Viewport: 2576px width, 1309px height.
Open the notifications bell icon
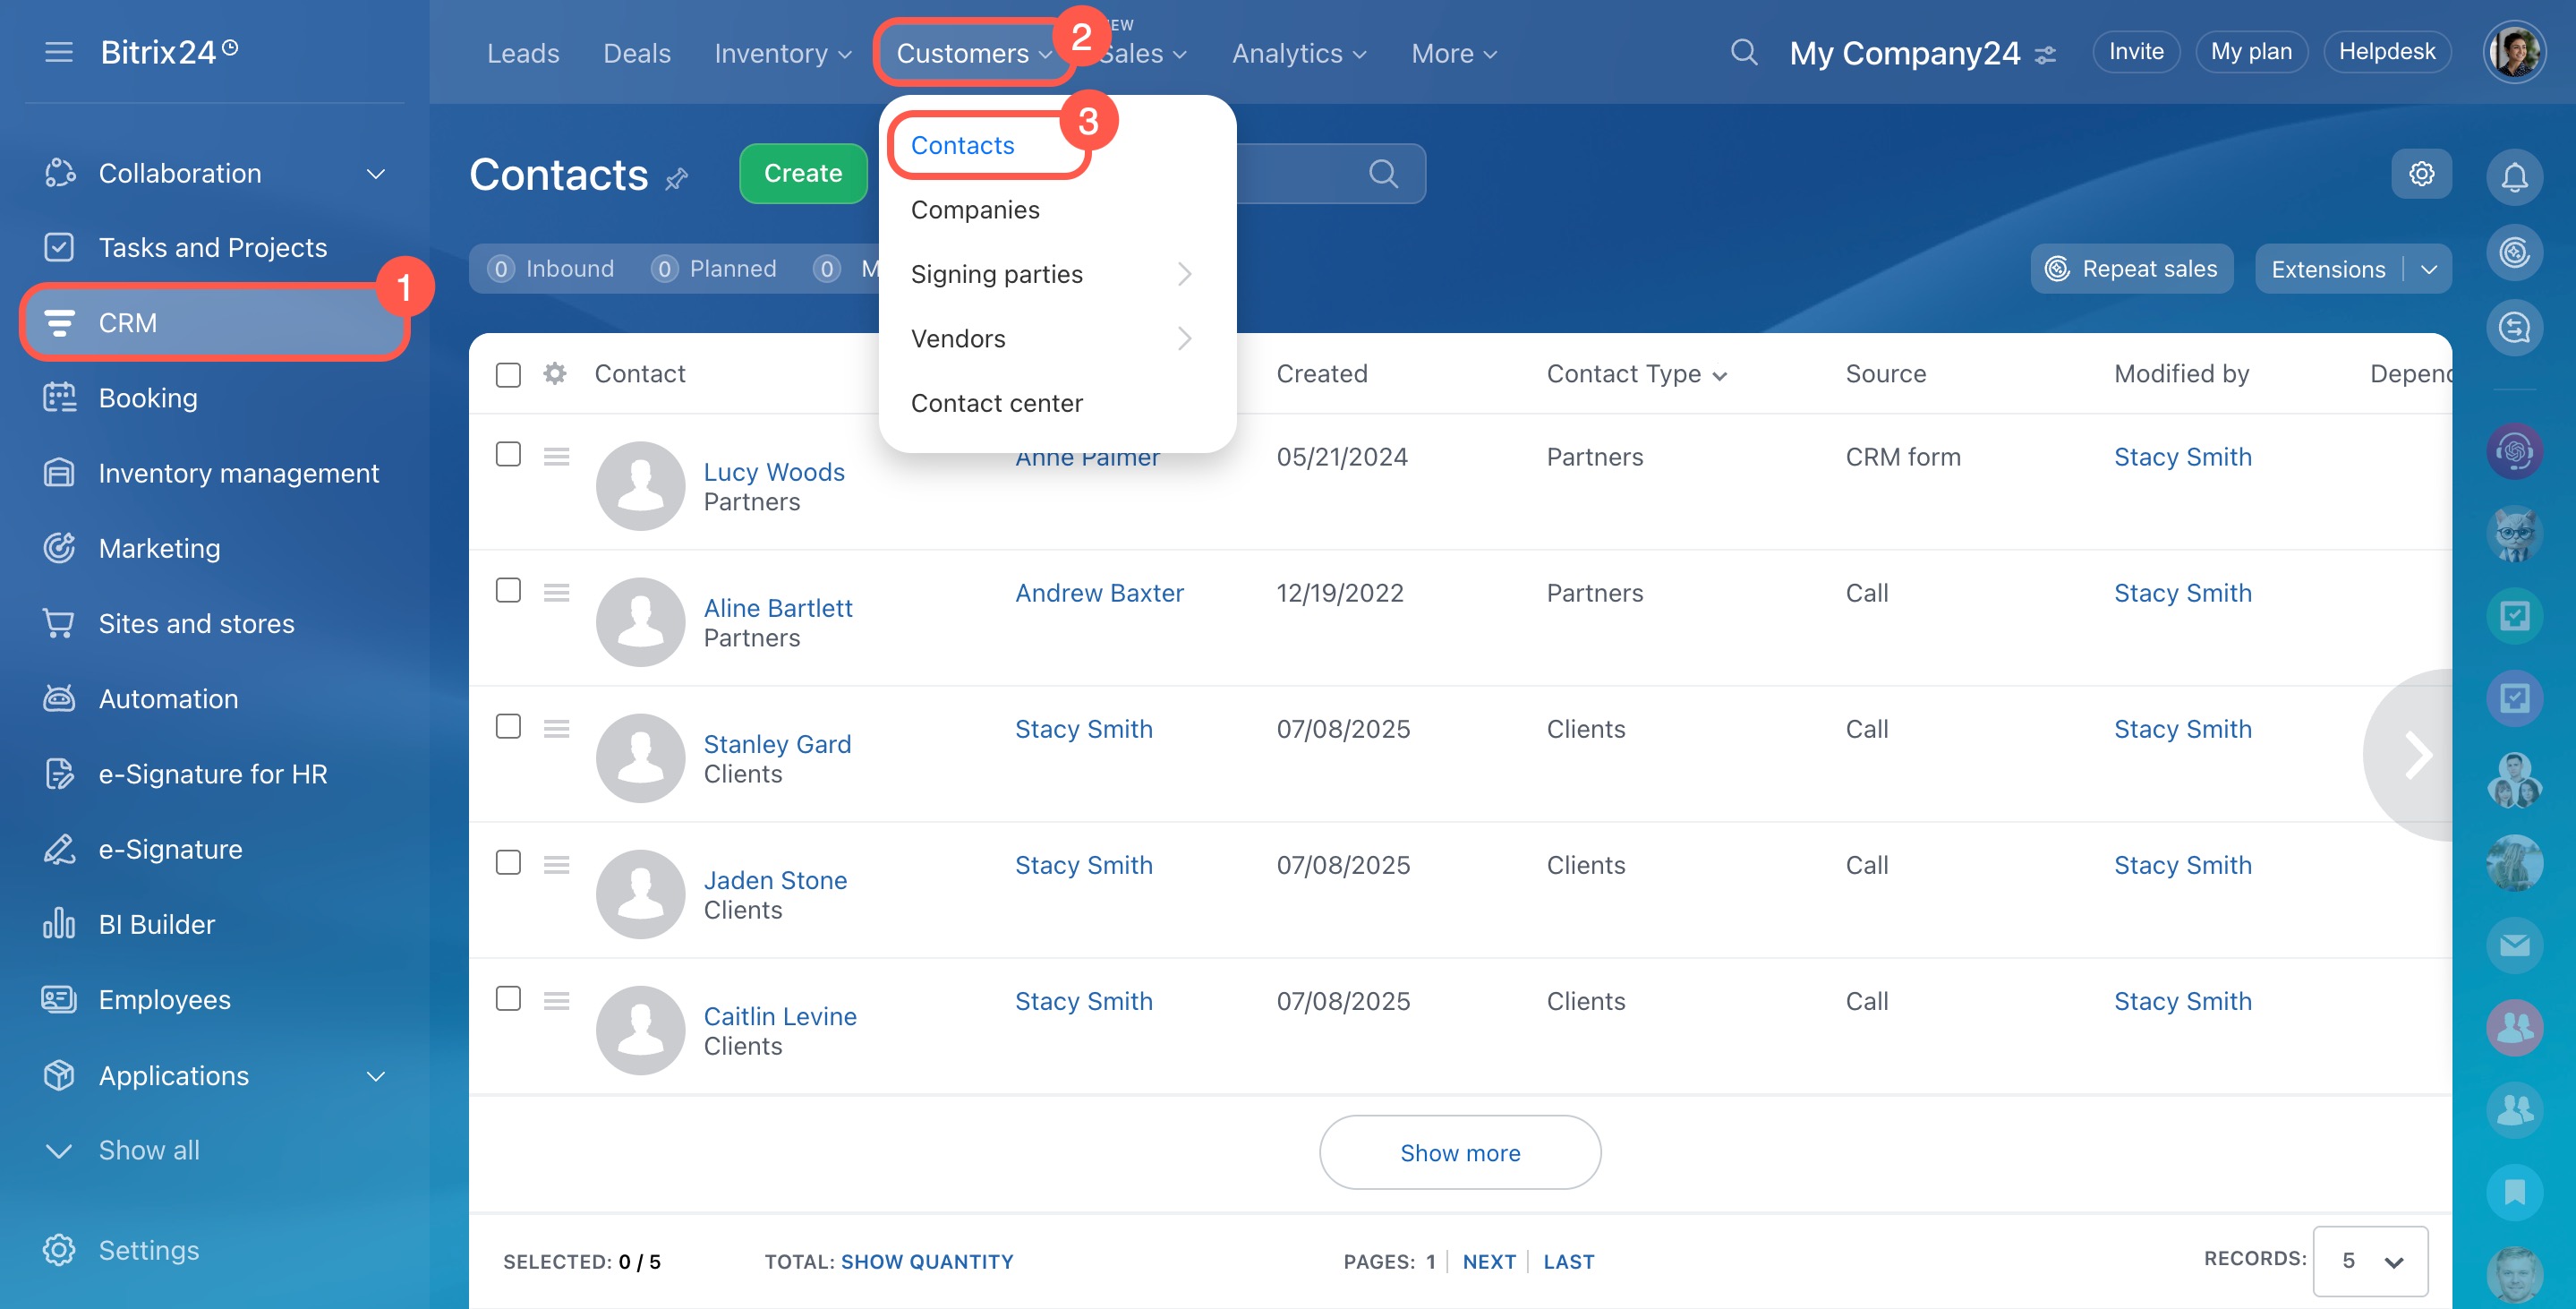pyautogui.click(x=2514, y=177)
